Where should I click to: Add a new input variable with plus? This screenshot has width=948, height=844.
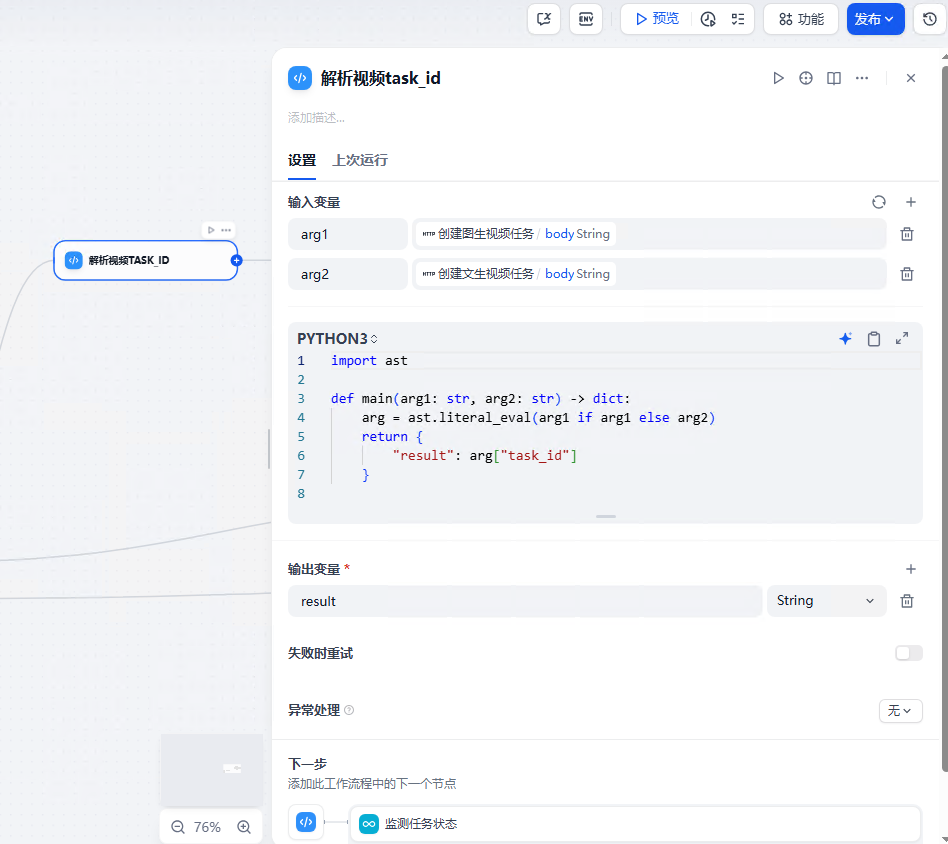coord(911,202)
